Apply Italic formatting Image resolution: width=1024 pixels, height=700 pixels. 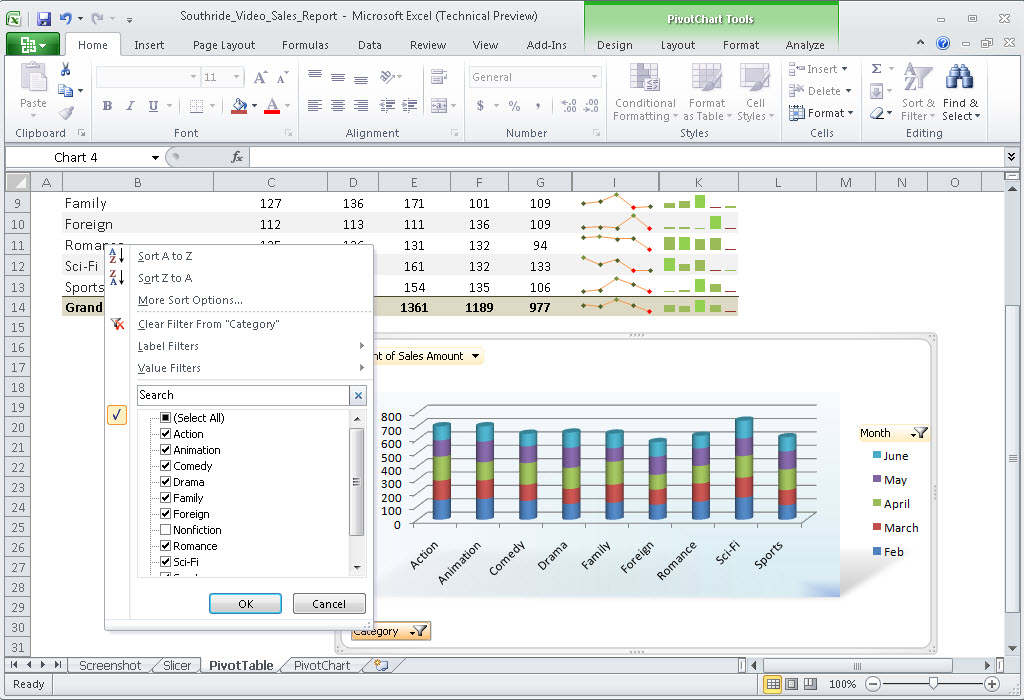point(130,106)
